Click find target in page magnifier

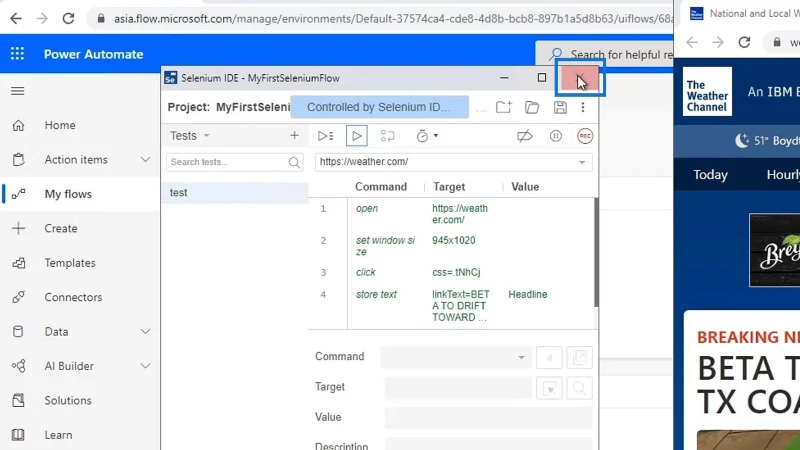coord(580,389)
